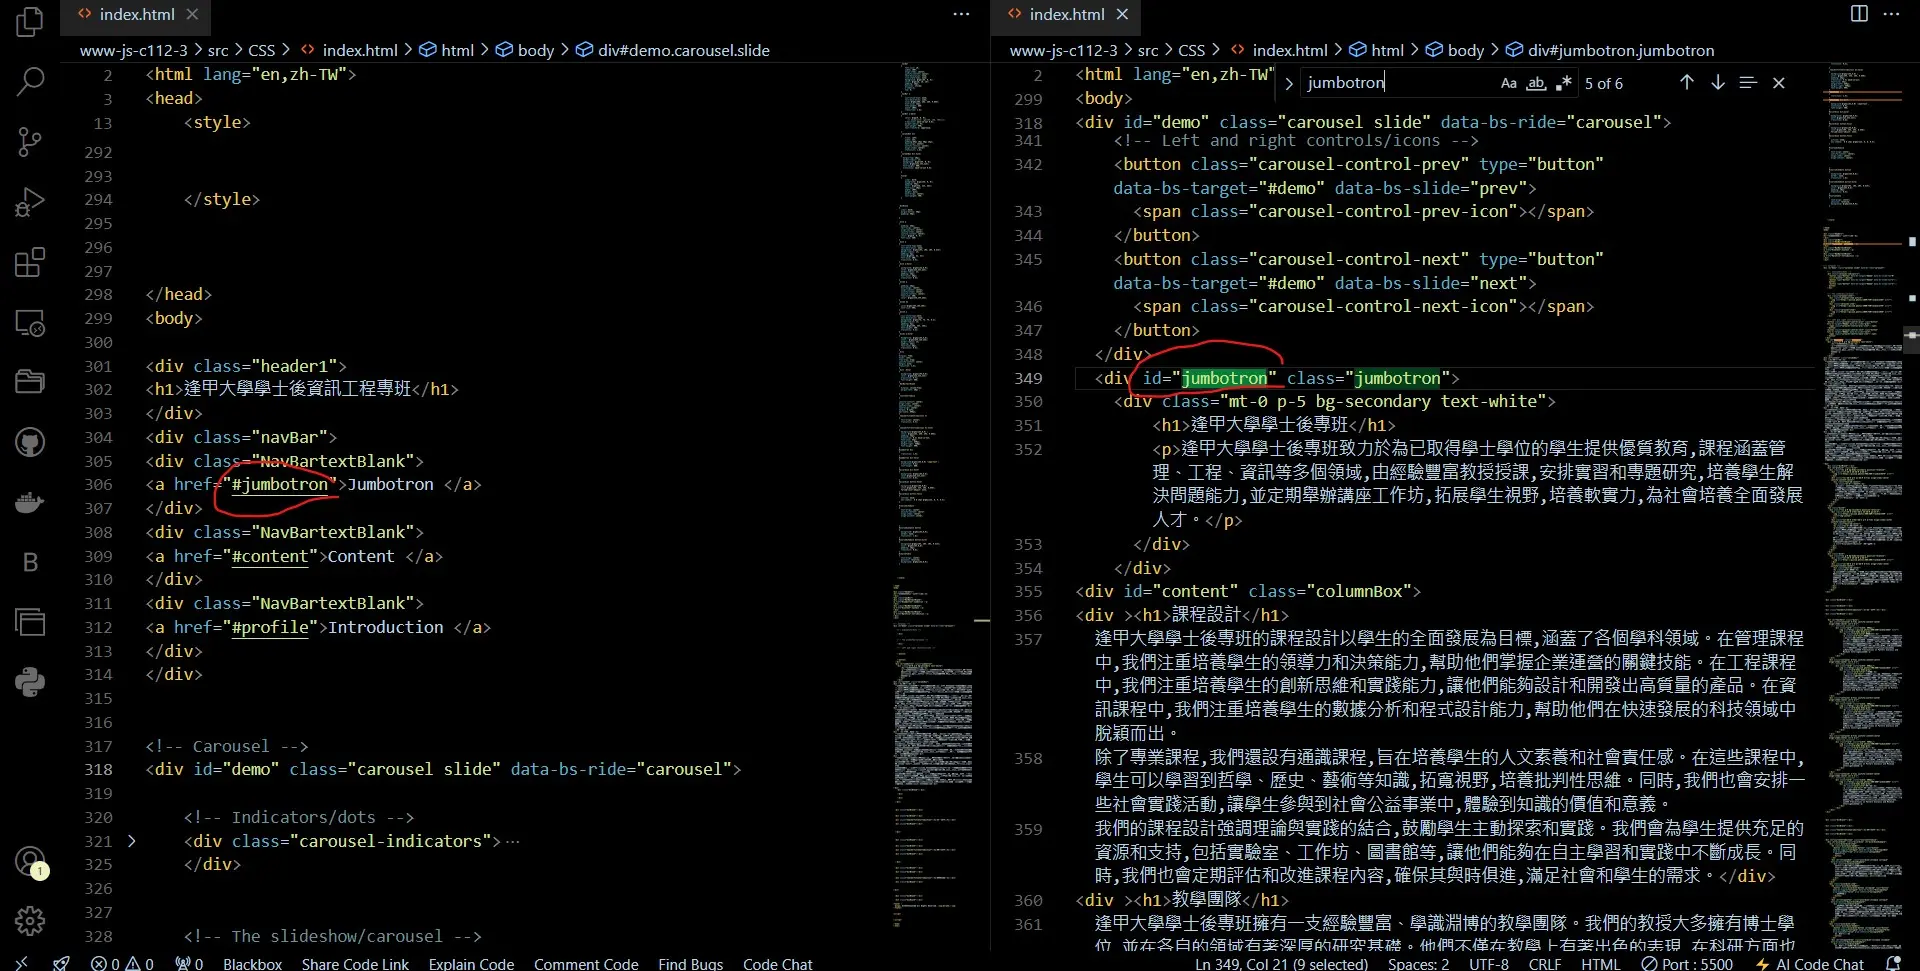Click the Split Editor Right icon
Viewport: 1920px width, 971px height.
(1859, 14)
